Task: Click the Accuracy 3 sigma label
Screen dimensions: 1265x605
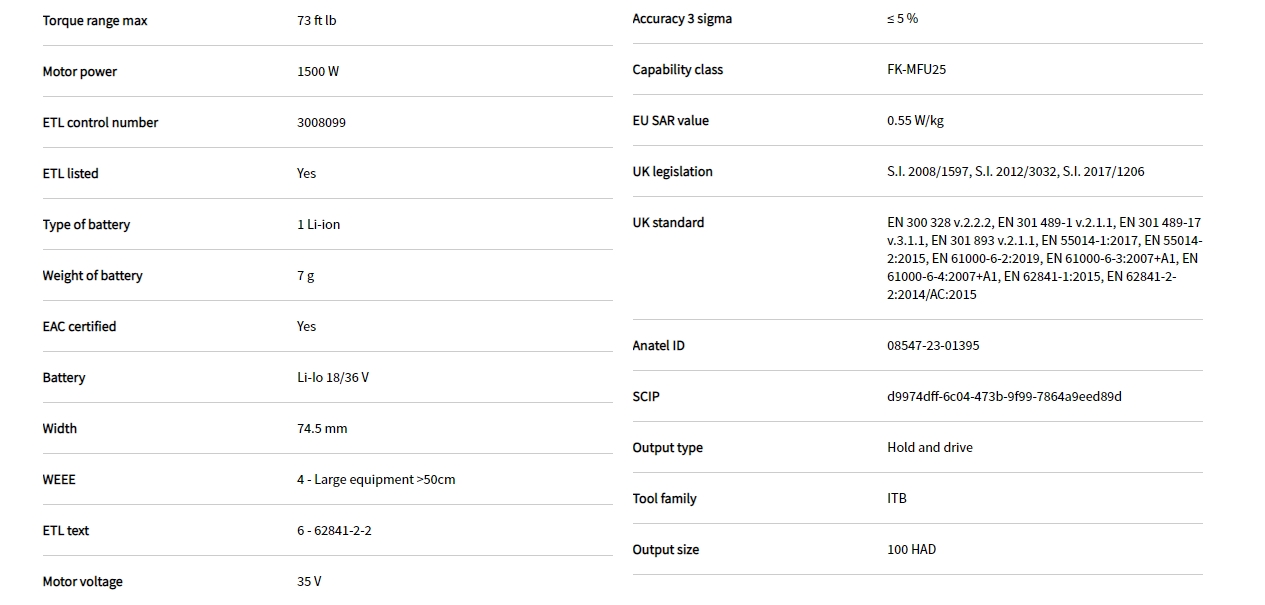Action: pos(682,19)
